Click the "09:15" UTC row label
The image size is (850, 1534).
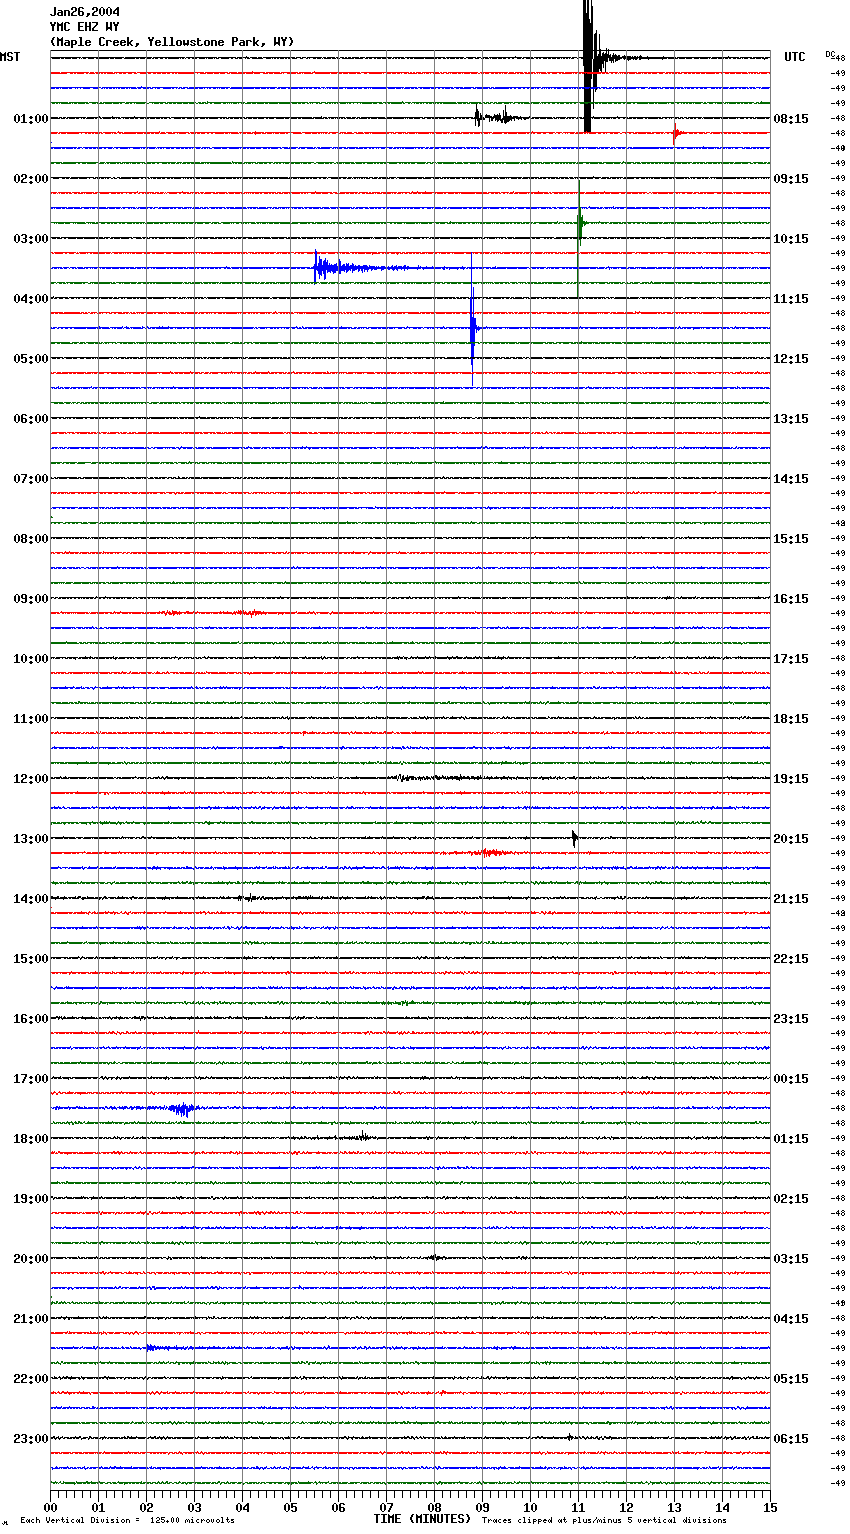tap(791, 179)
